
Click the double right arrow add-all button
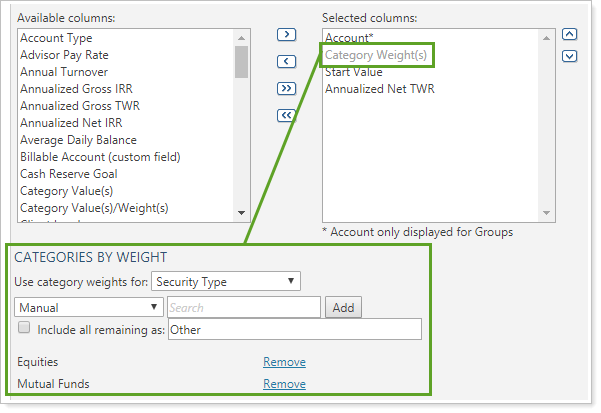pos(286,88)
